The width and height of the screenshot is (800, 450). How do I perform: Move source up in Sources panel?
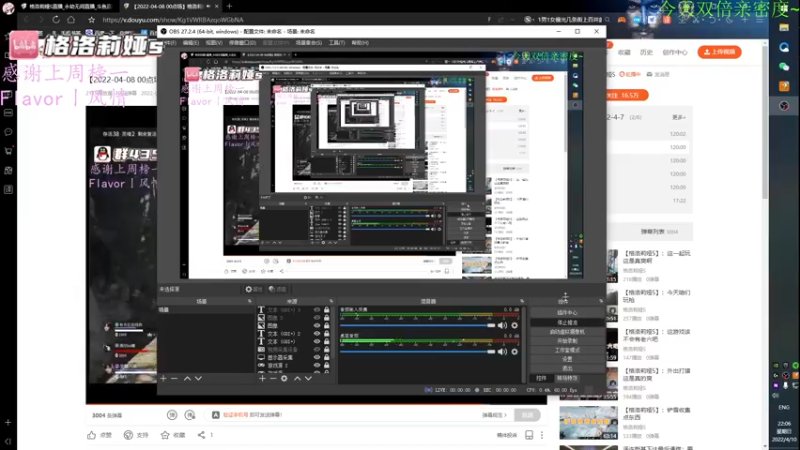coord(297,379)
